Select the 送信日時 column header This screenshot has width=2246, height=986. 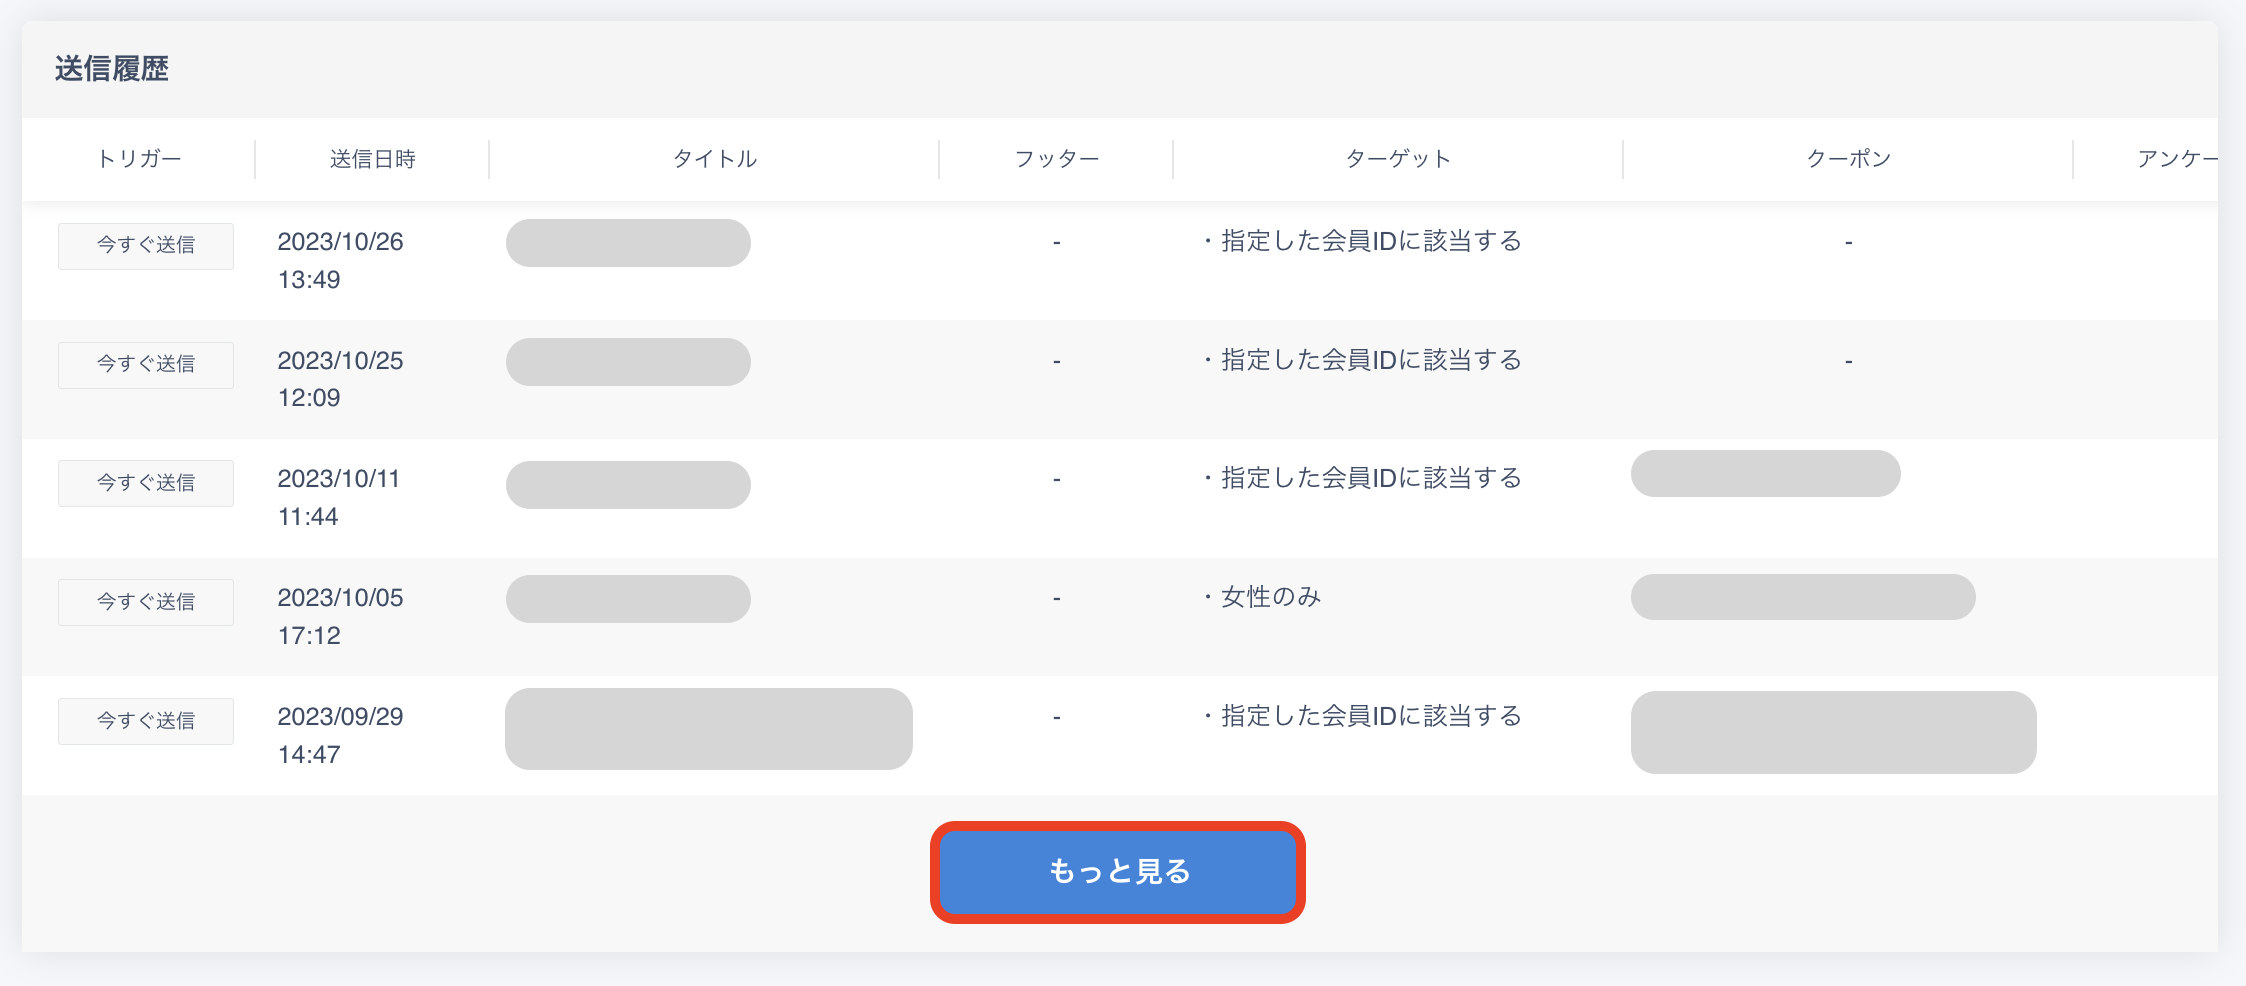click(x=372, y=159)
